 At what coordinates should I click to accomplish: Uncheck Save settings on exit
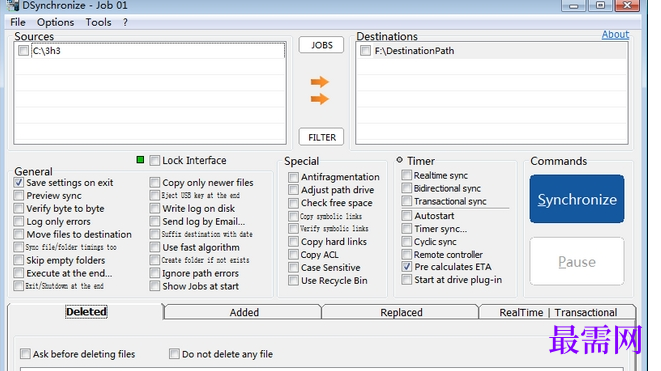[19, 183]
